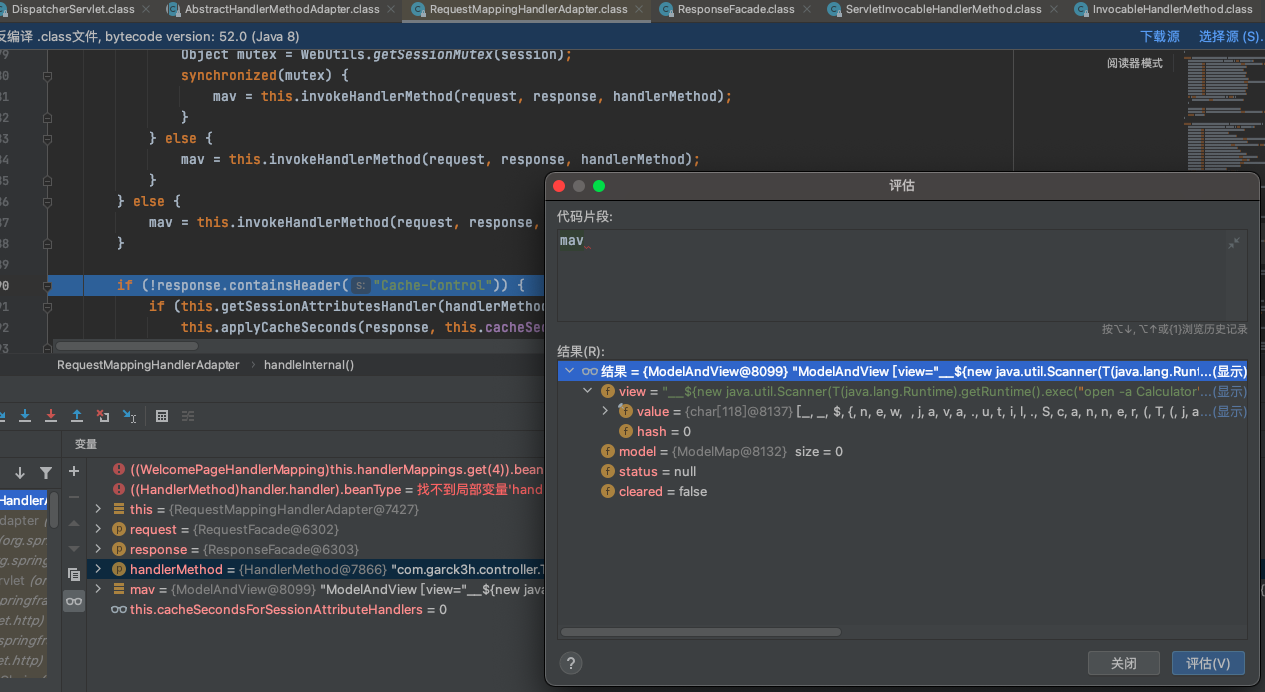1265x692 pixels.
Task: Collapse the 结果 root node in results
Action: (570, 371)
